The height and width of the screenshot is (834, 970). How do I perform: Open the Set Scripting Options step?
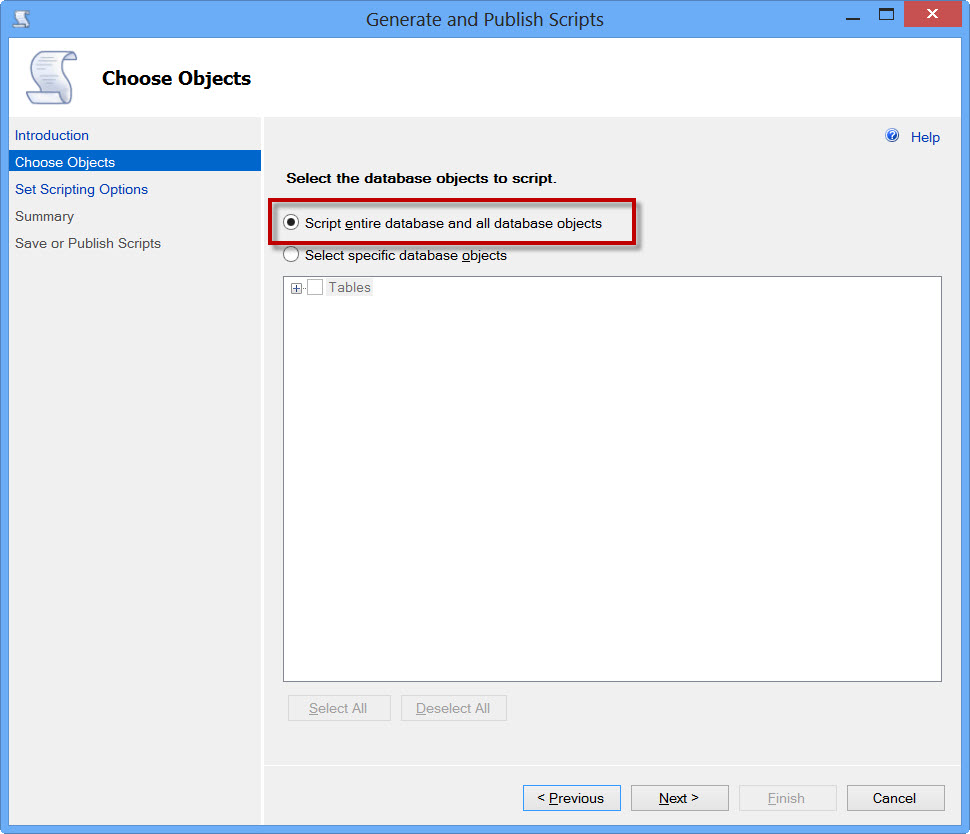coord(81,189)
